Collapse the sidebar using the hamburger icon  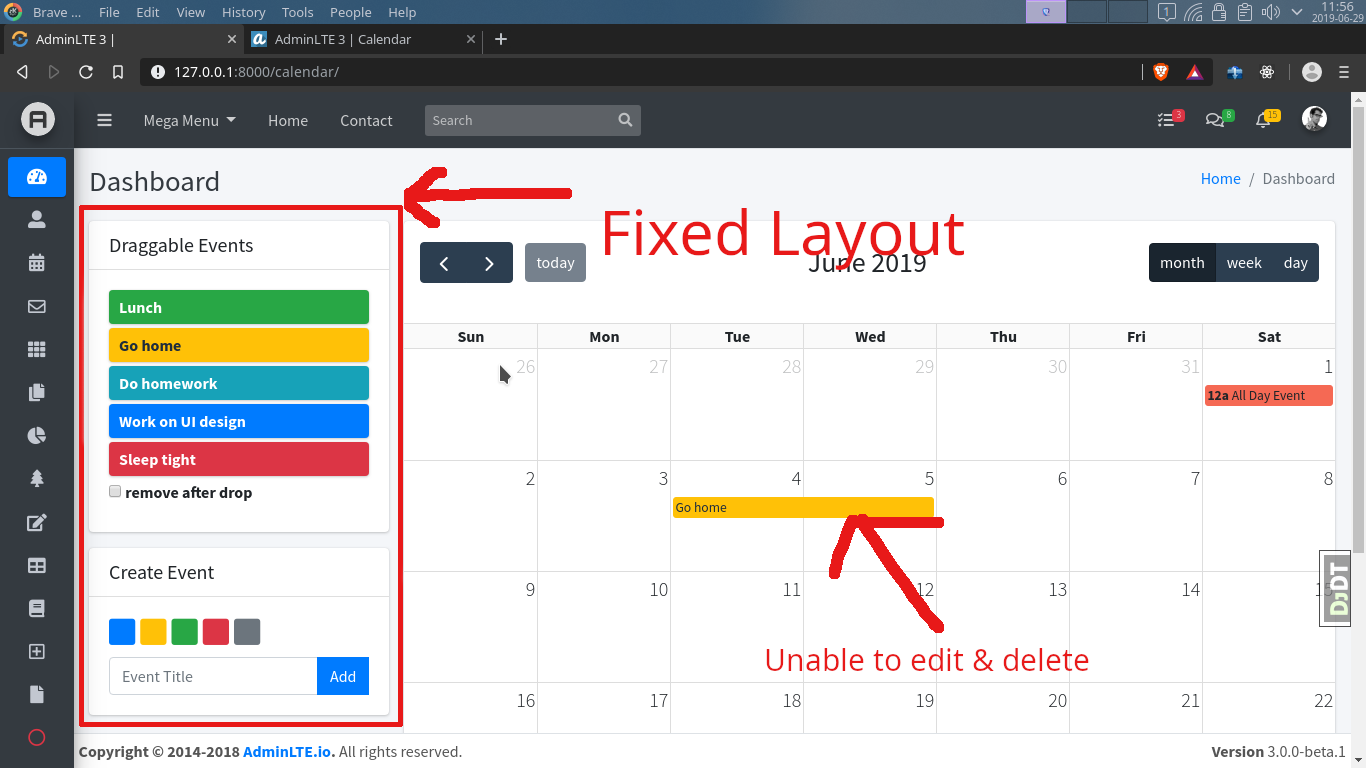(104, 120)
